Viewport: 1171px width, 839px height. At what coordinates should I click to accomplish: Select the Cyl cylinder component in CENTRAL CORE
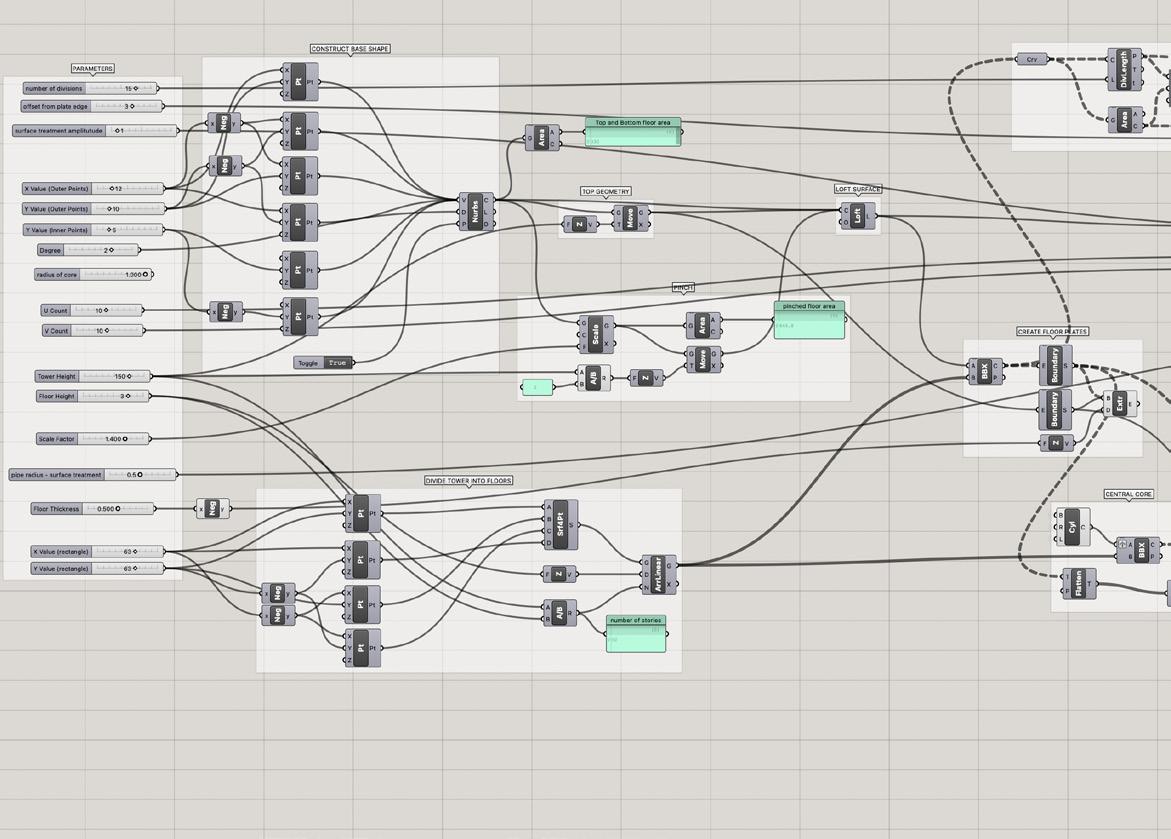[x=1072, y=527]
